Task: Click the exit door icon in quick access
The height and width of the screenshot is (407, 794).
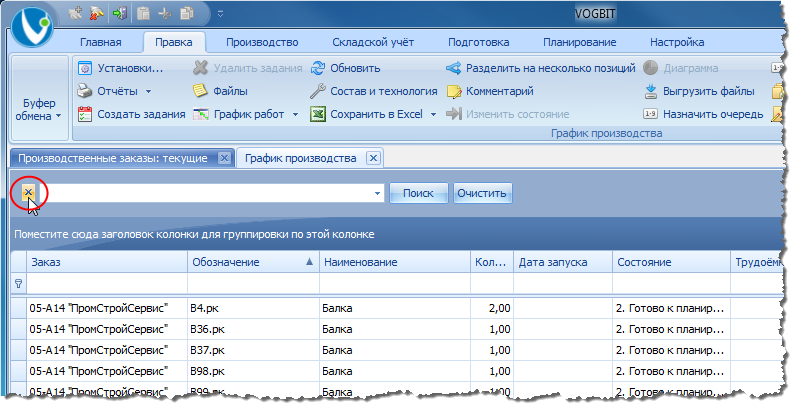Action: click(120, 13)
